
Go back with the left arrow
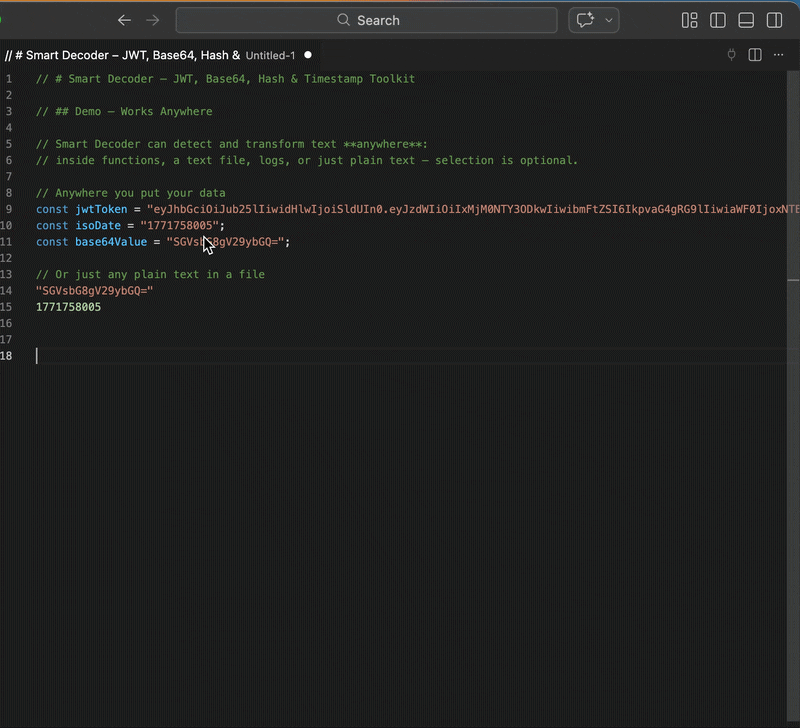tap(124, 20)
